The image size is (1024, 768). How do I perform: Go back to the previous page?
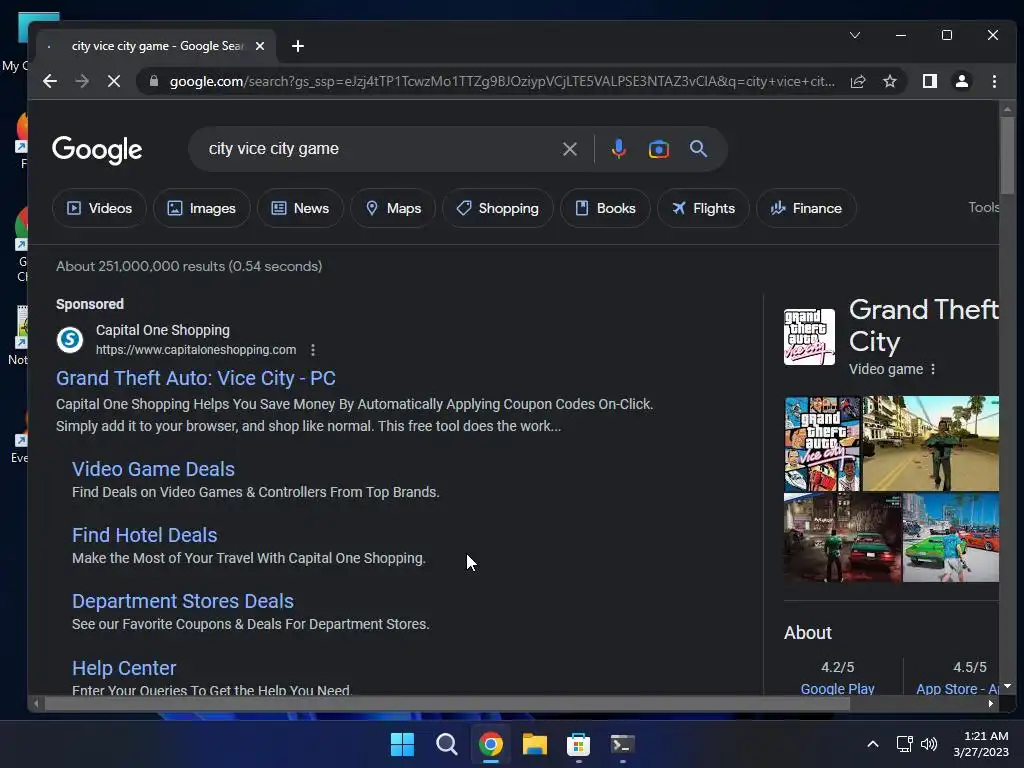coord(50,81)
